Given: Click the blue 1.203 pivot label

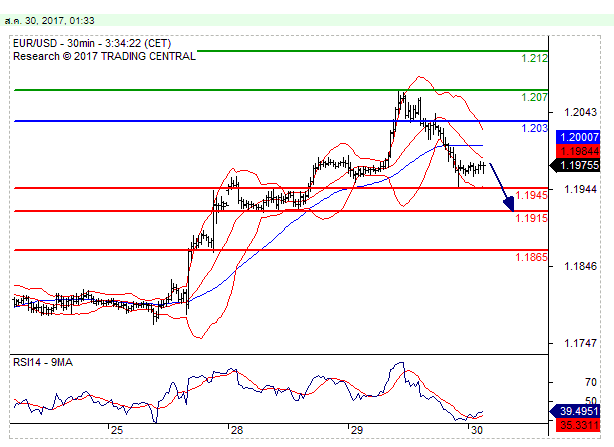Looking at the screenshot, I should pos(535,128).
